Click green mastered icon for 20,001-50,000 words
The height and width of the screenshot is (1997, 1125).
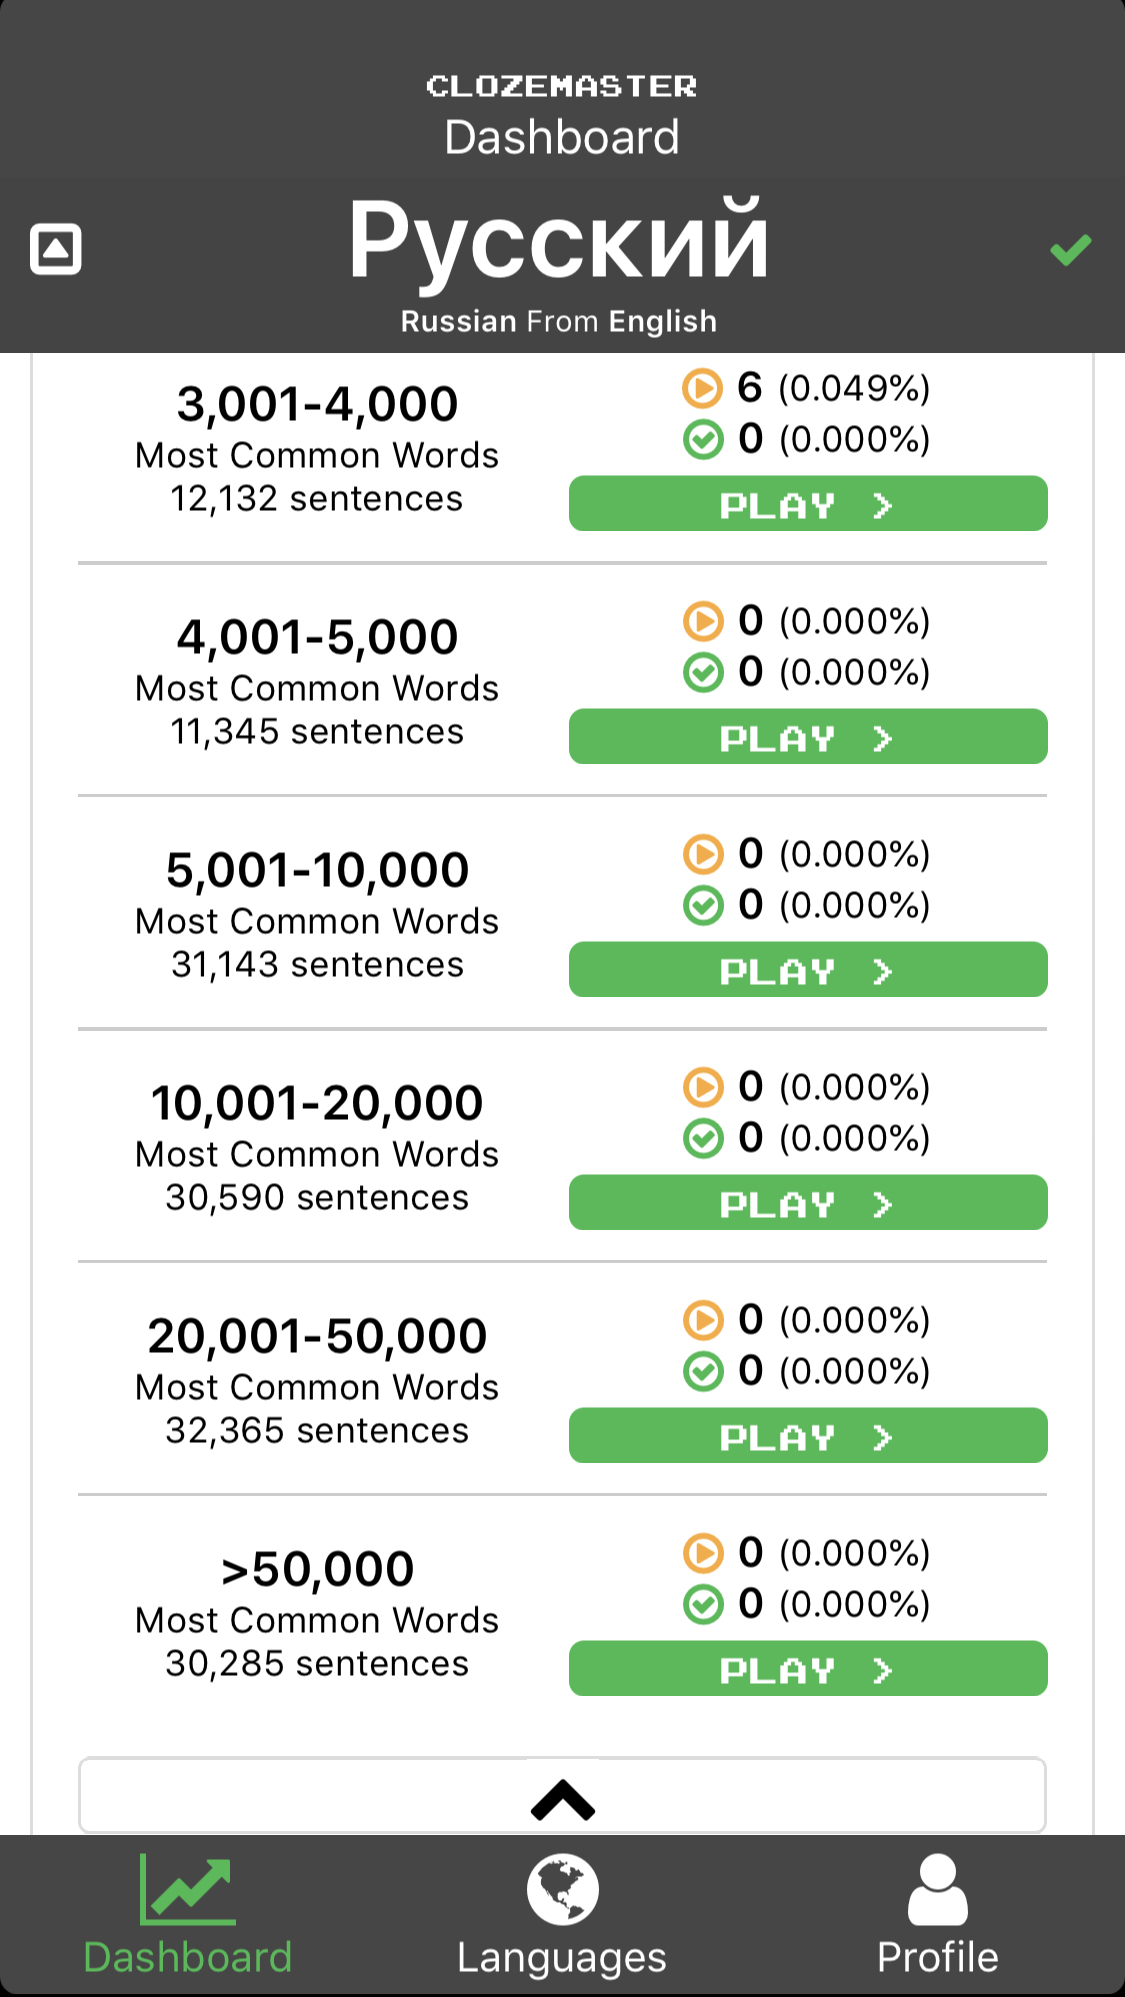703,1371
